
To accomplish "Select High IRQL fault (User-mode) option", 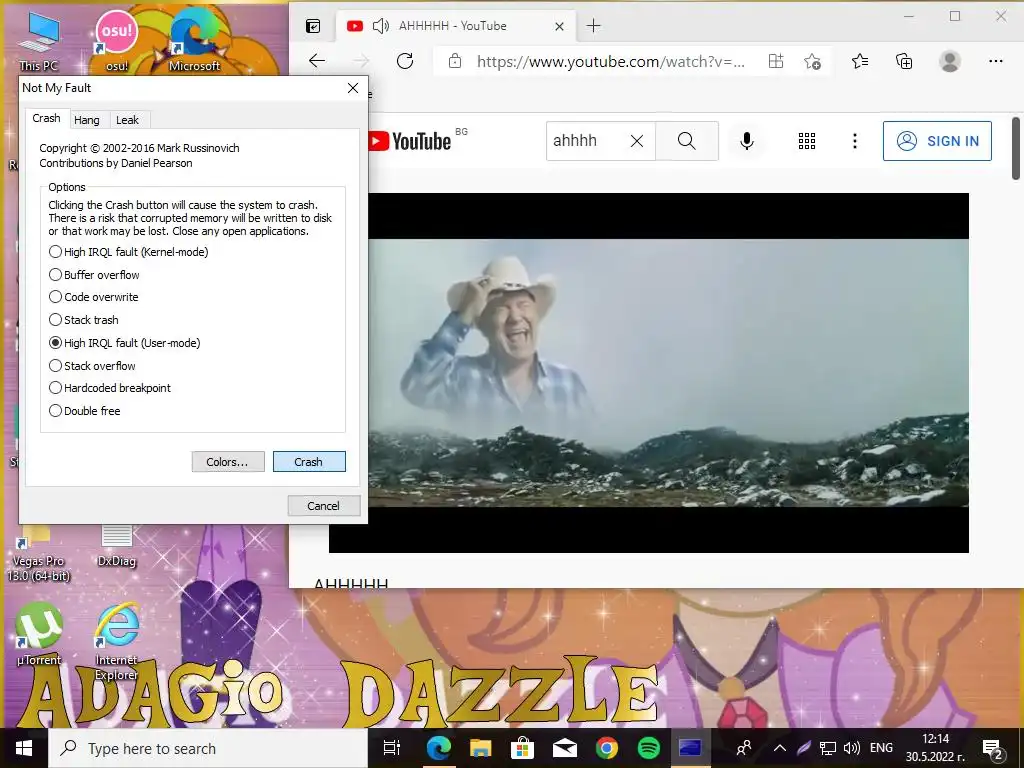I will pyautogui.click(x=125, y=343).
